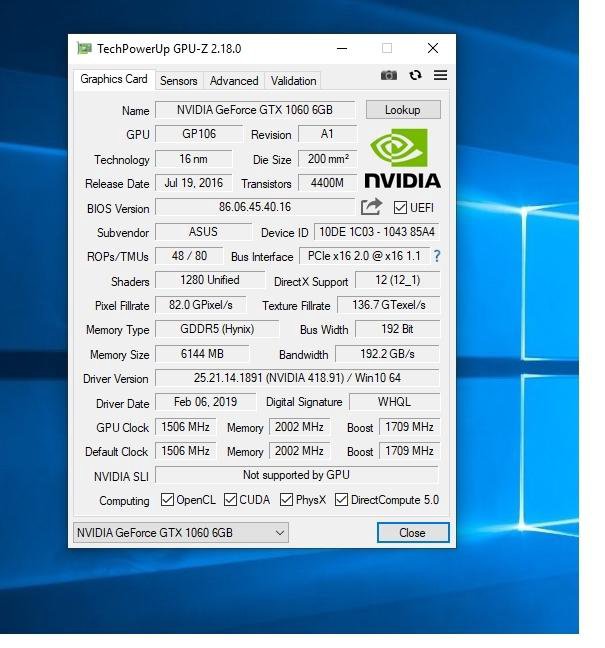Toggle the UEFI checkbox
This screenshot has width=605, height=648.
pos(401,208)
